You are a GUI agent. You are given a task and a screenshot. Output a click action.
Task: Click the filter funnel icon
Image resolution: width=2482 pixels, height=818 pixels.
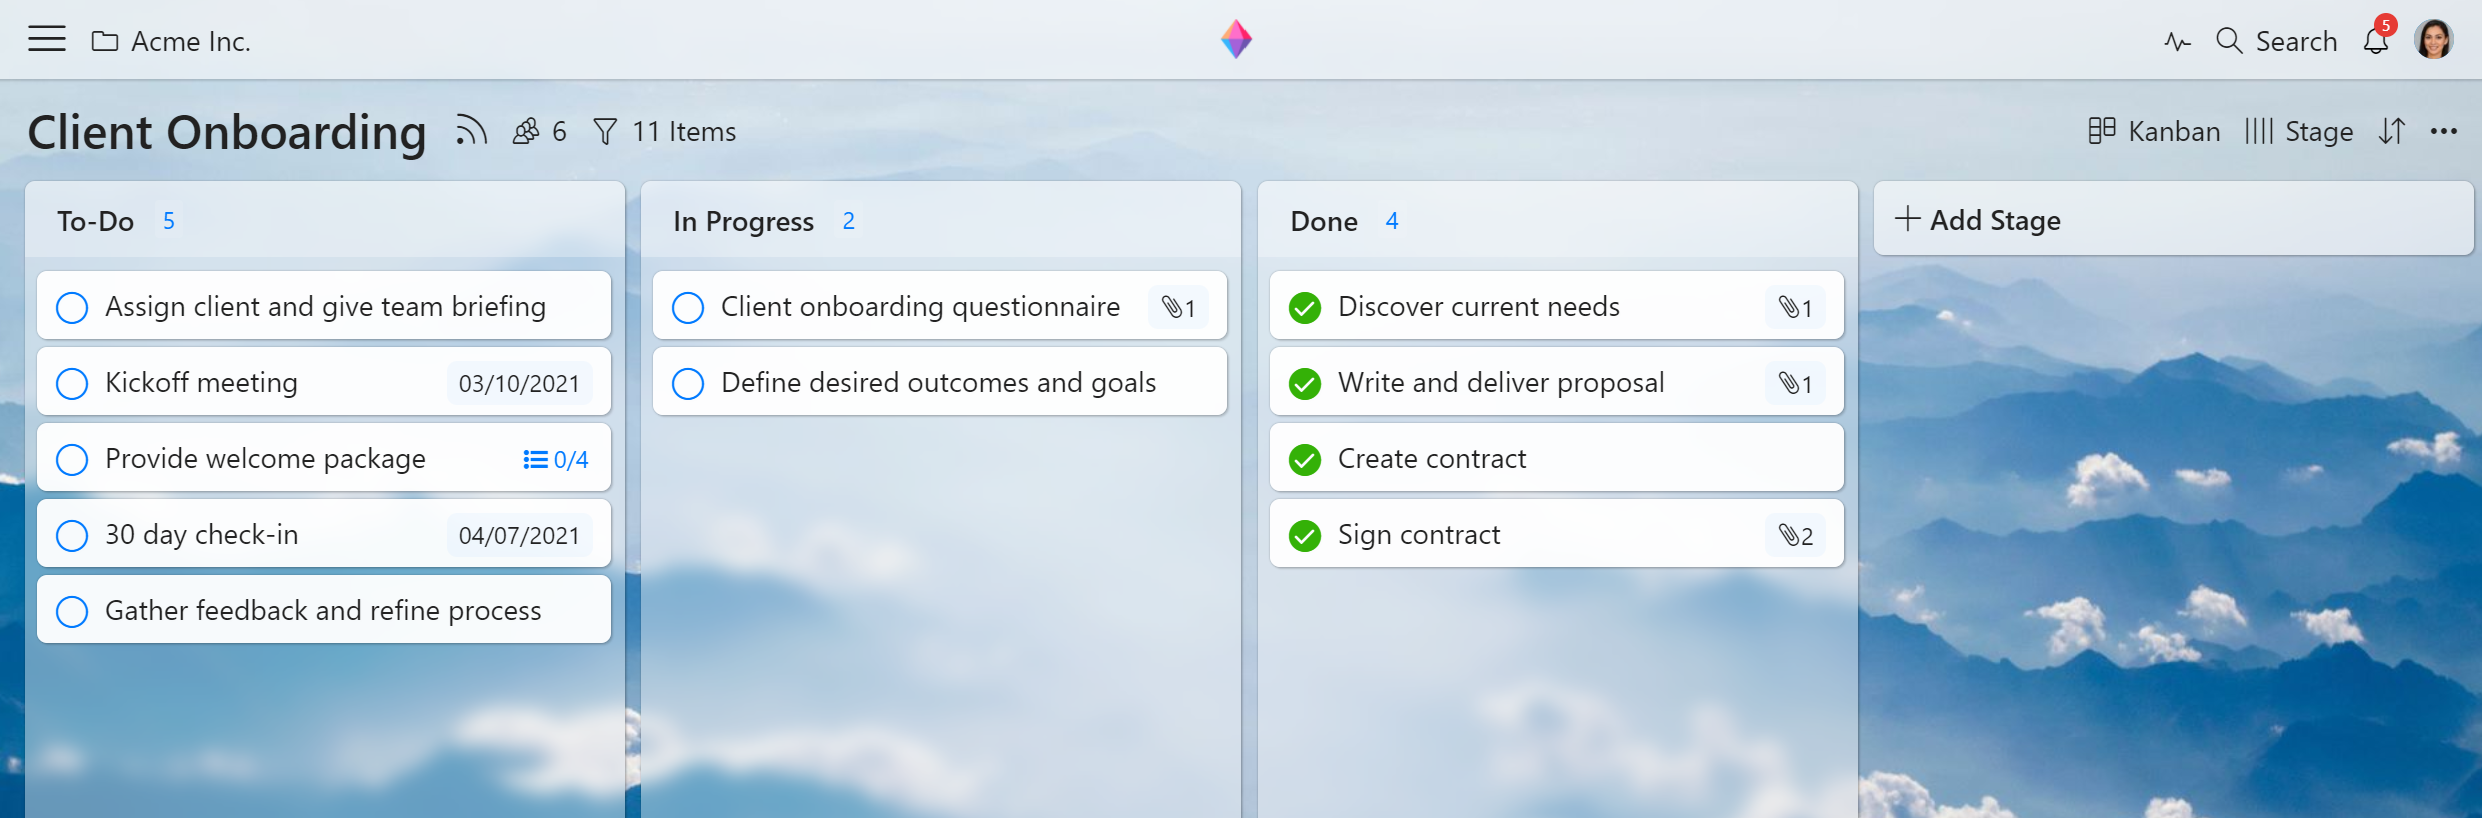(605, 131)
